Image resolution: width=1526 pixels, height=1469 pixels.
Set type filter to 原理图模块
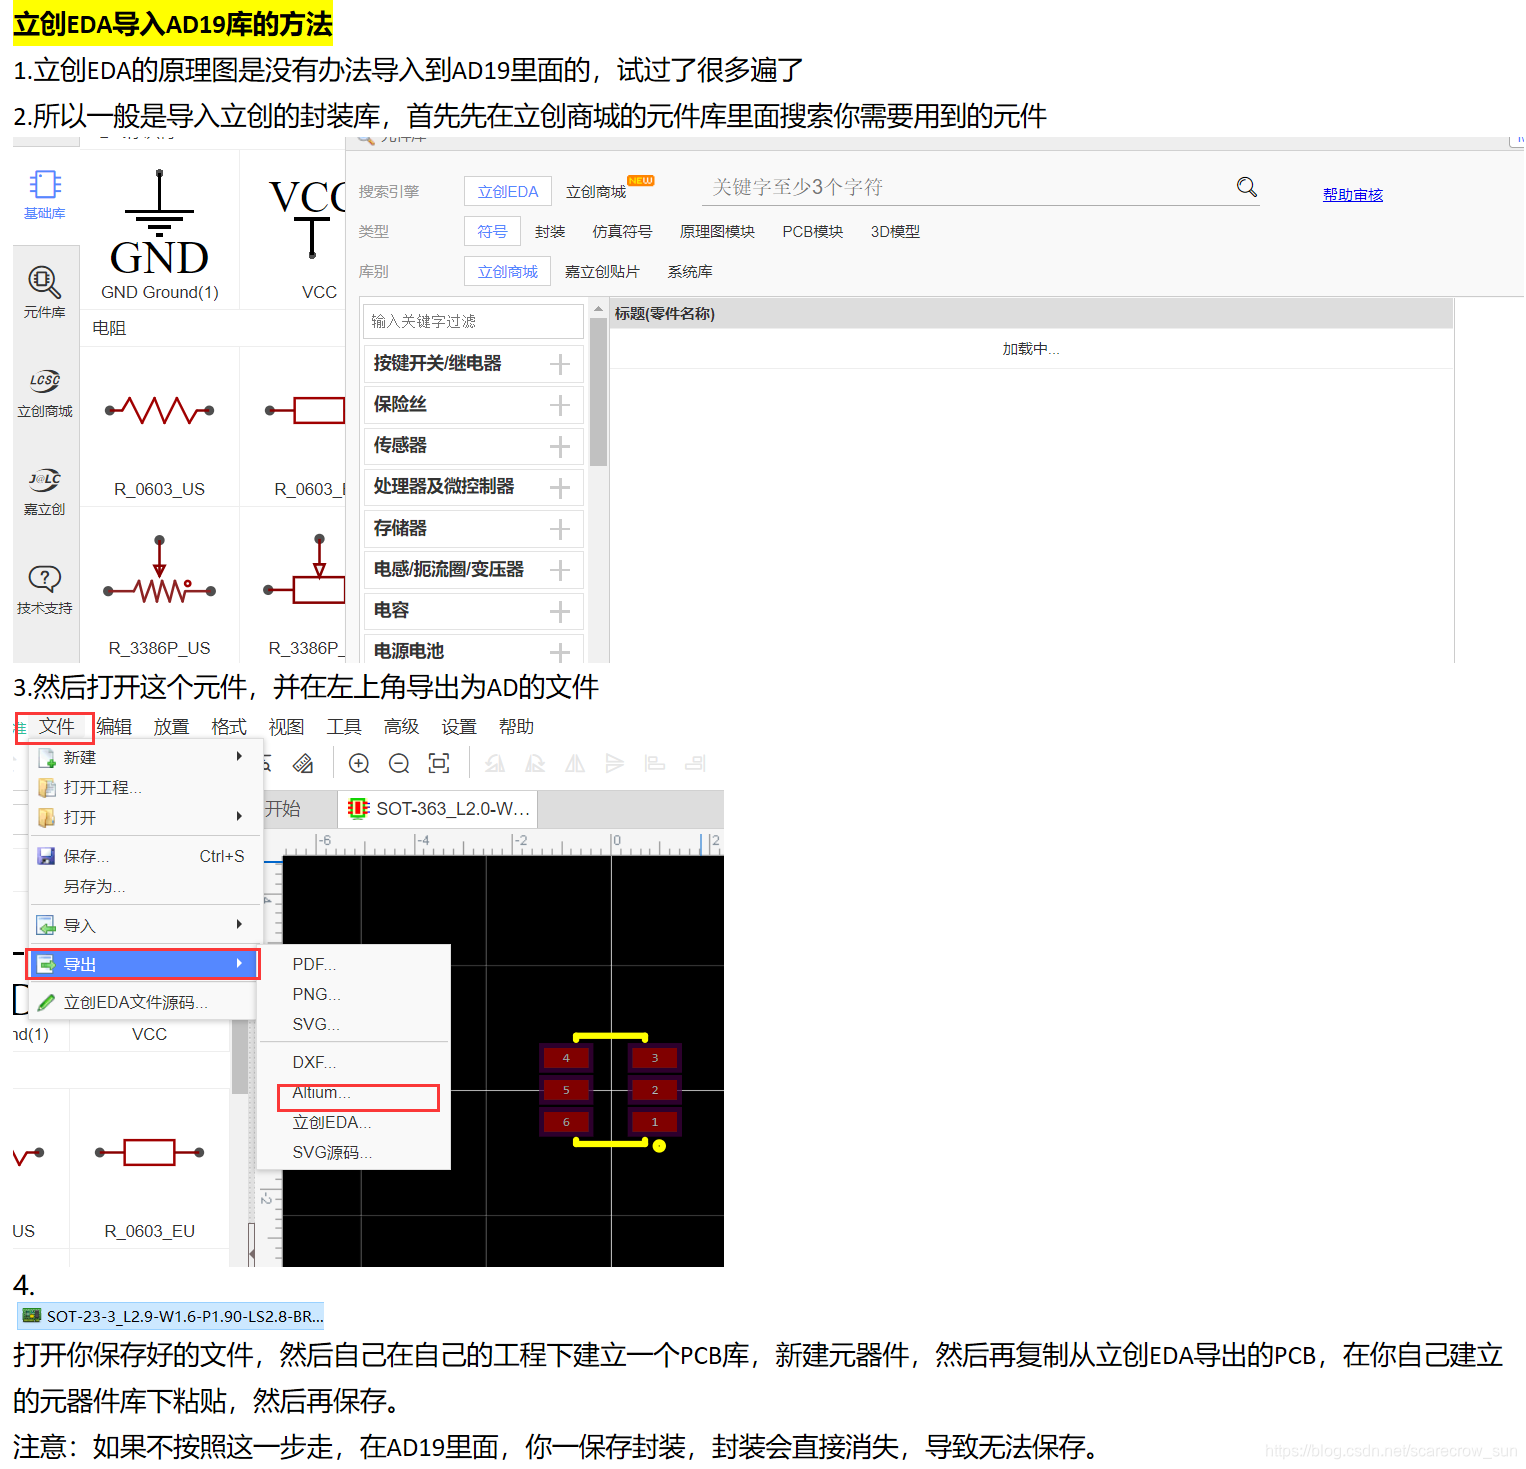point(717,231)
